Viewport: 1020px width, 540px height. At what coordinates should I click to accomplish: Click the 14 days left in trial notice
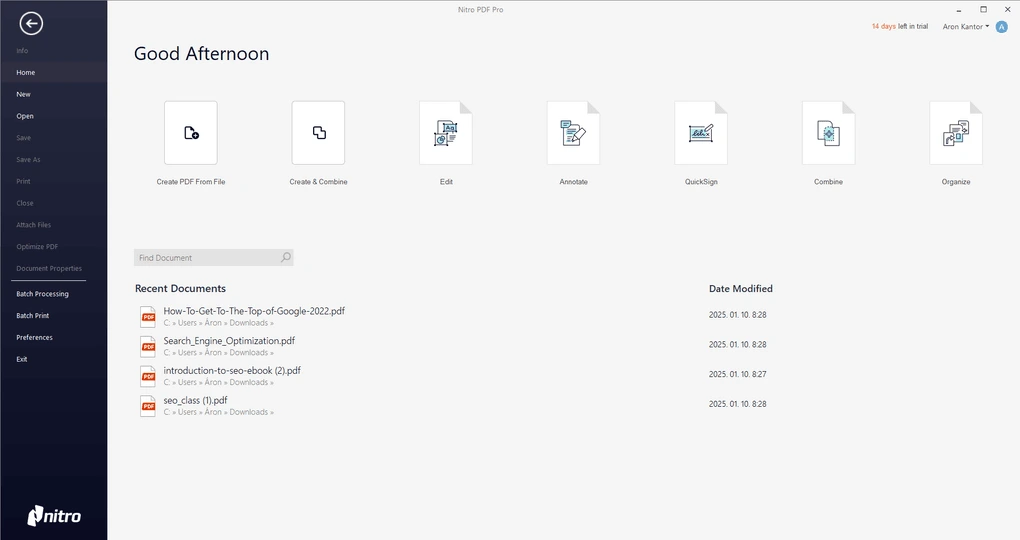900,27
